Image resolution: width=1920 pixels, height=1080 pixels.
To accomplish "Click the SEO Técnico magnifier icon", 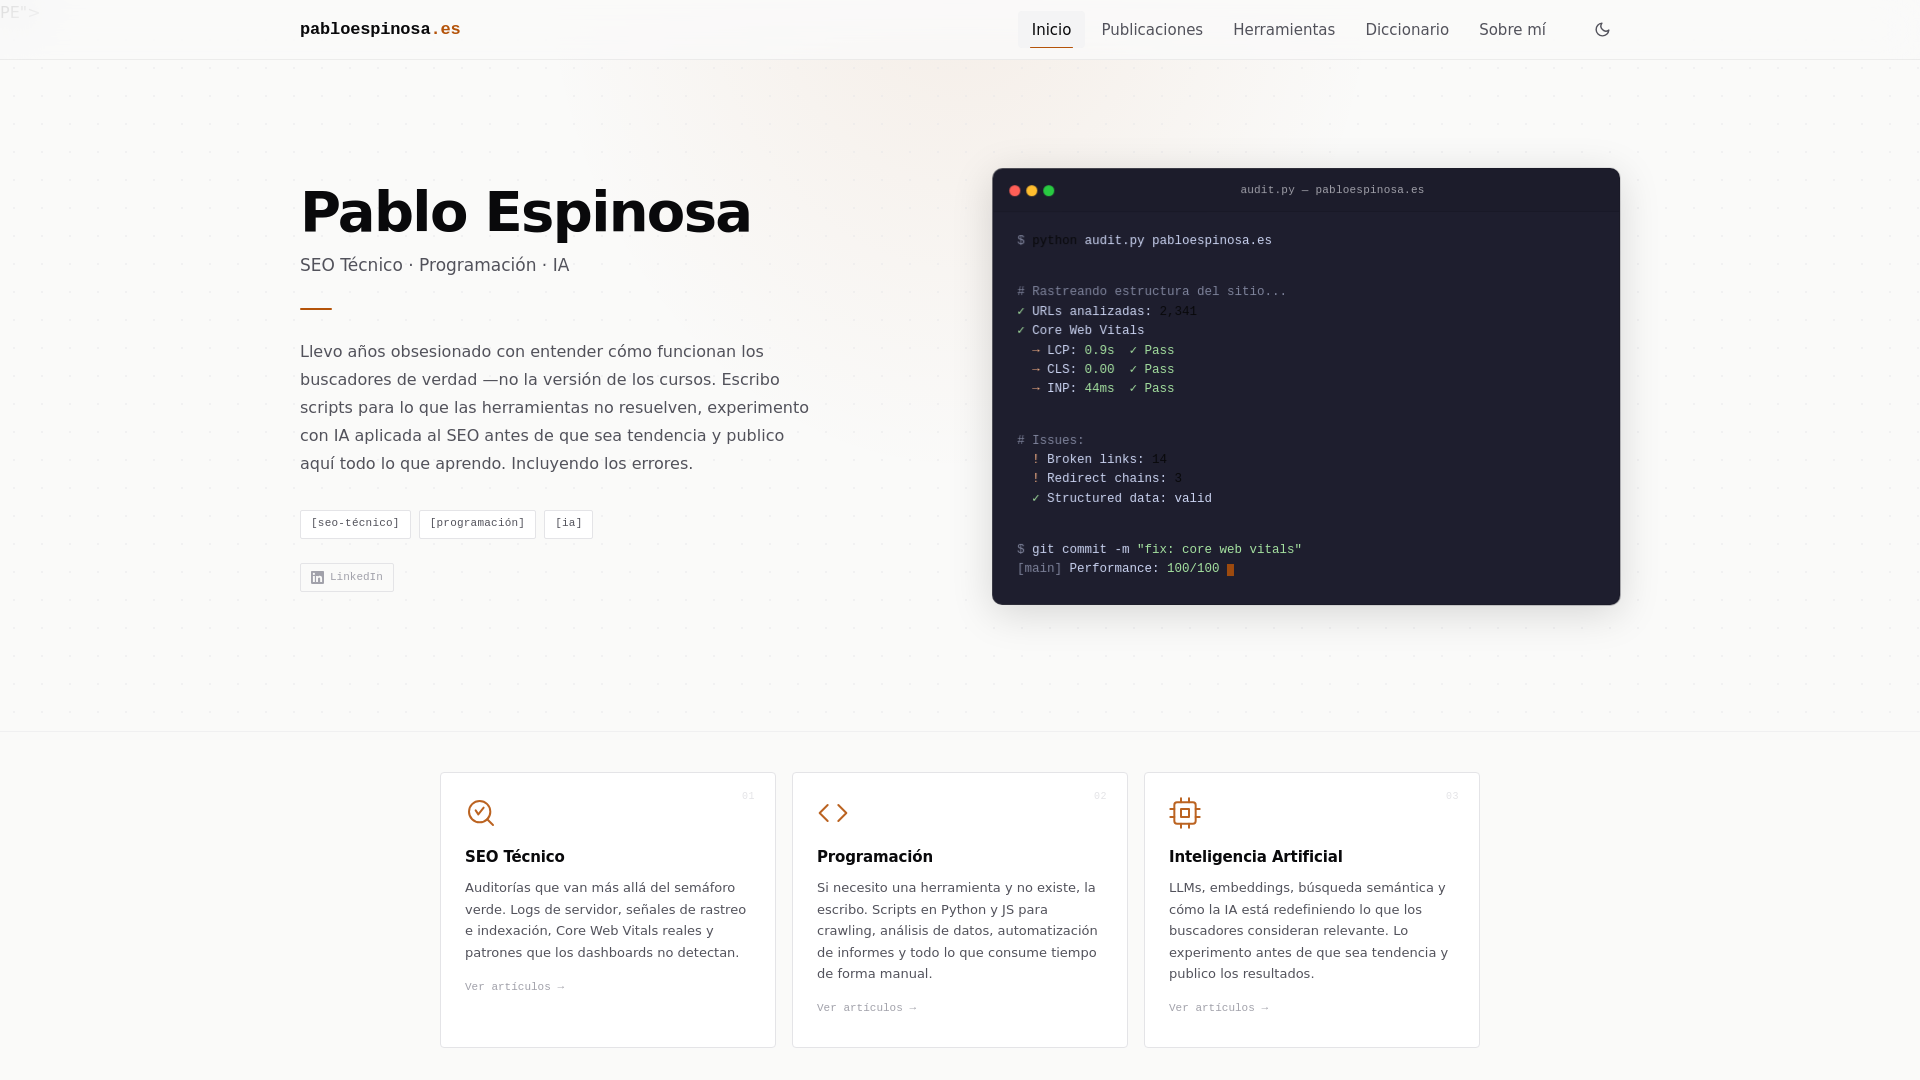I will click(x=481, y=813).
